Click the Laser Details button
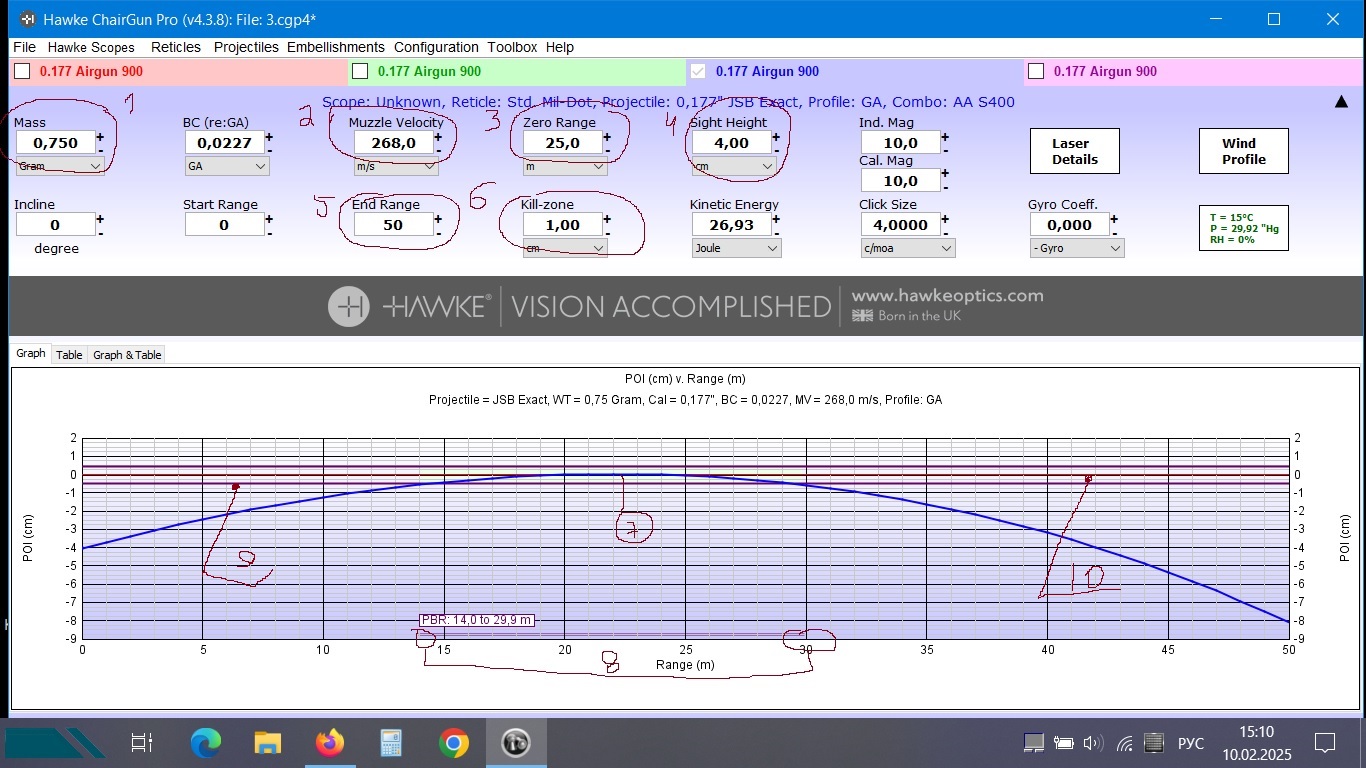This screenshot has width=1366, height=768. pos(1074,151)
